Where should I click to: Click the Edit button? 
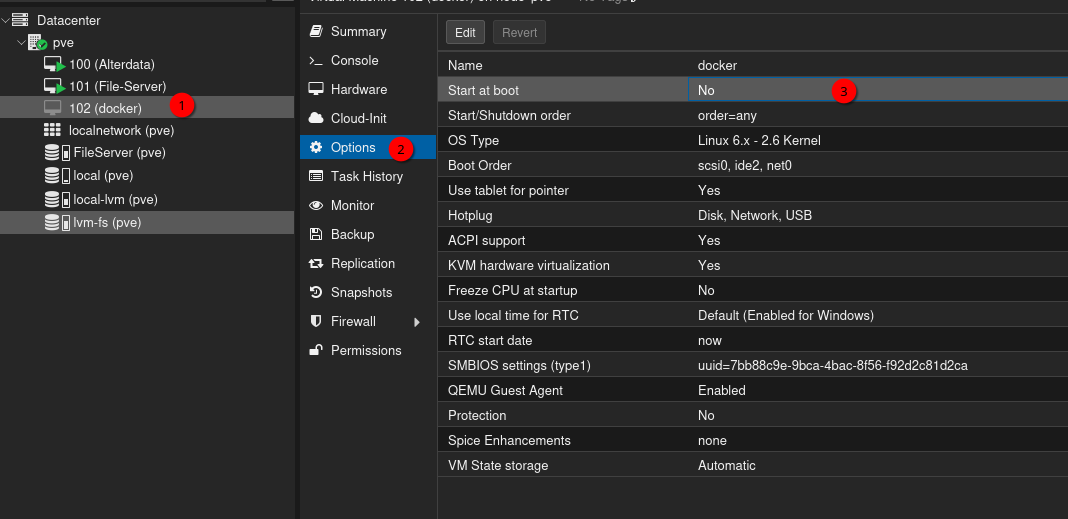pyautogui.click(x=465, y=32)
